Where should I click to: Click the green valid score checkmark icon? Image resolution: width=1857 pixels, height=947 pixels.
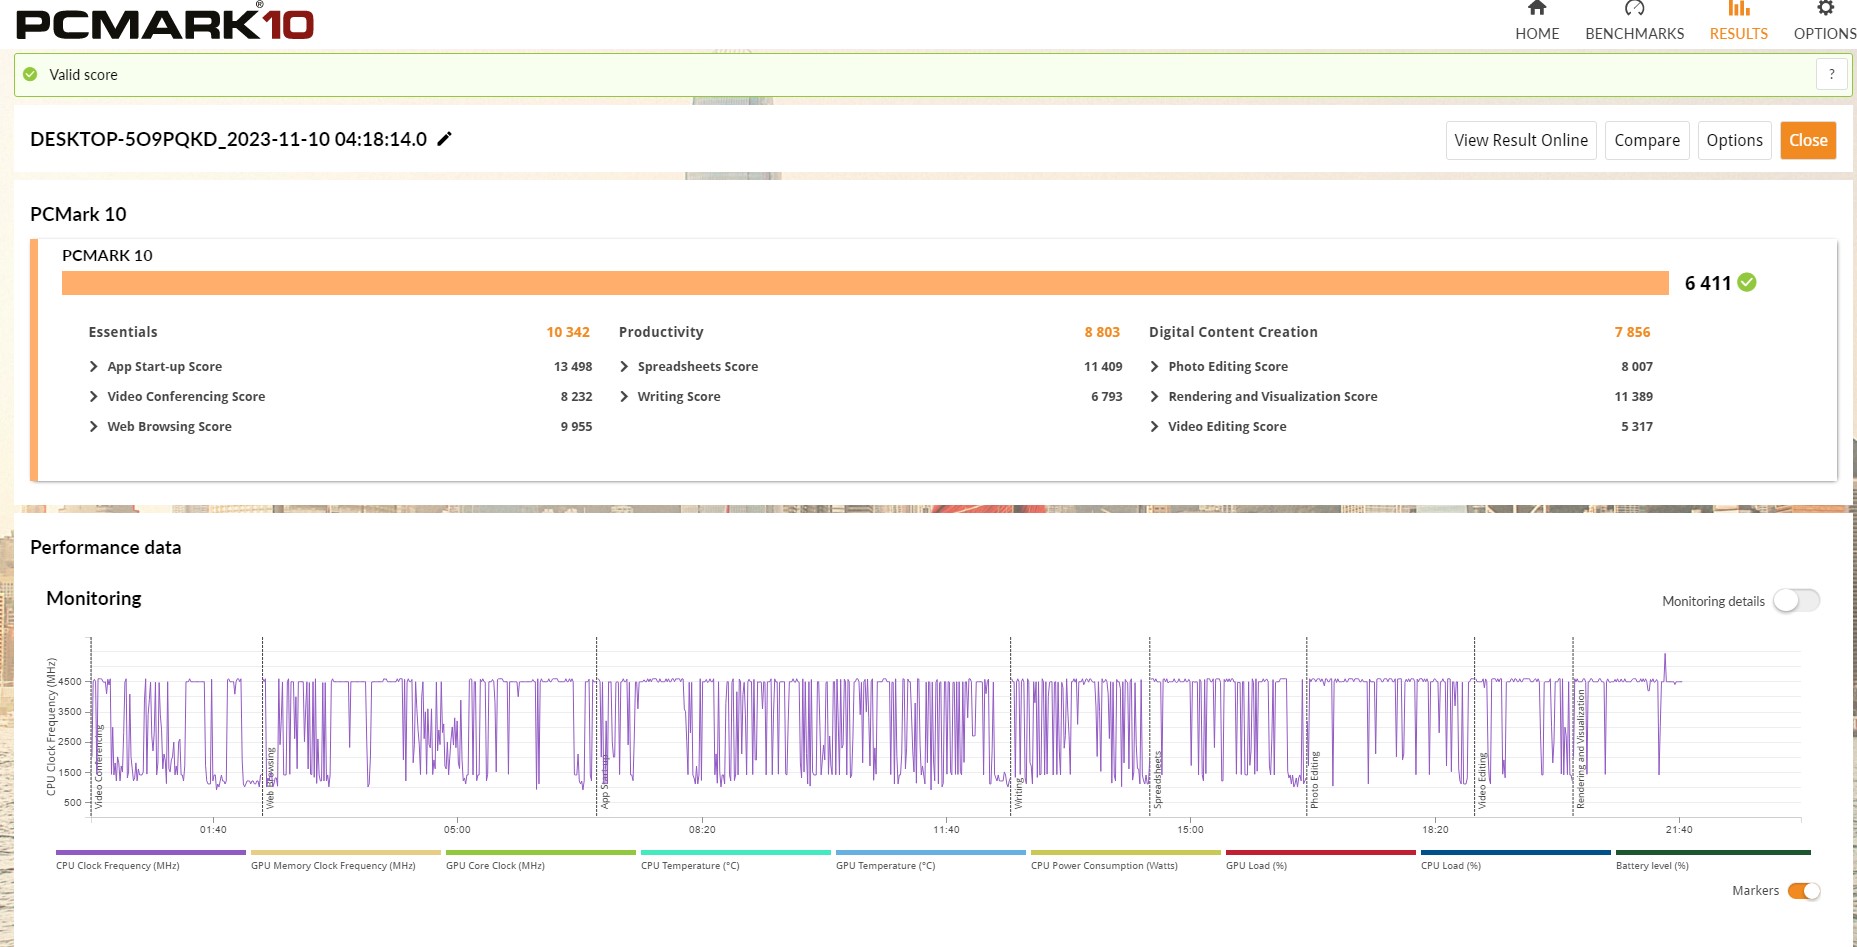coord(30,74)
